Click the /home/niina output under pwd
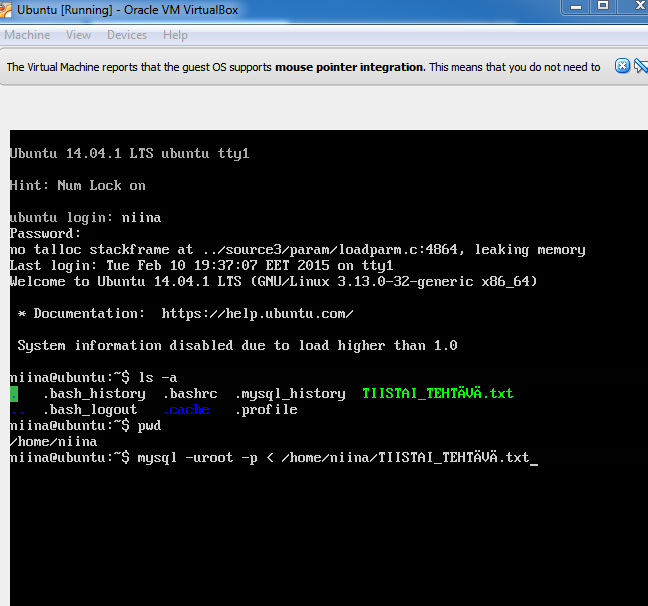This screenshot has width=648, height=606. [53, 441]
